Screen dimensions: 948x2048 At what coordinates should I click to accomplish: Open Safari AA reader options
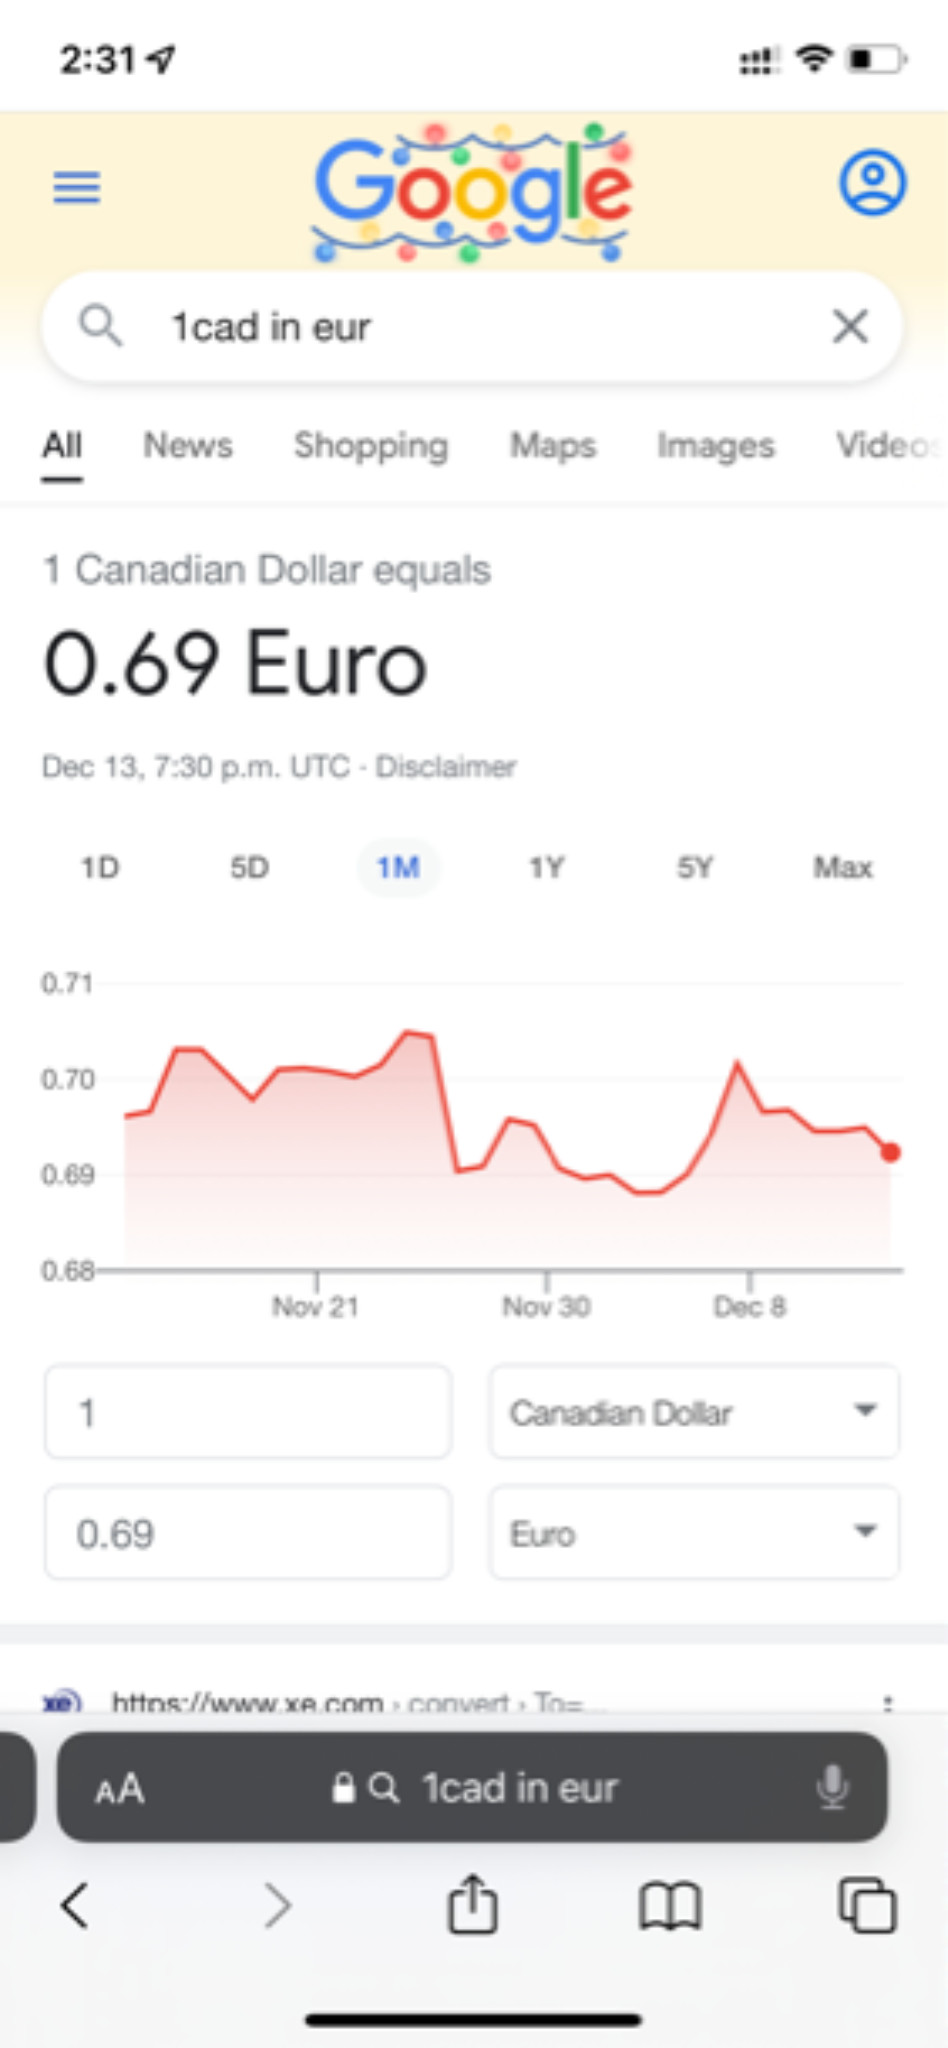point(120,1789)
